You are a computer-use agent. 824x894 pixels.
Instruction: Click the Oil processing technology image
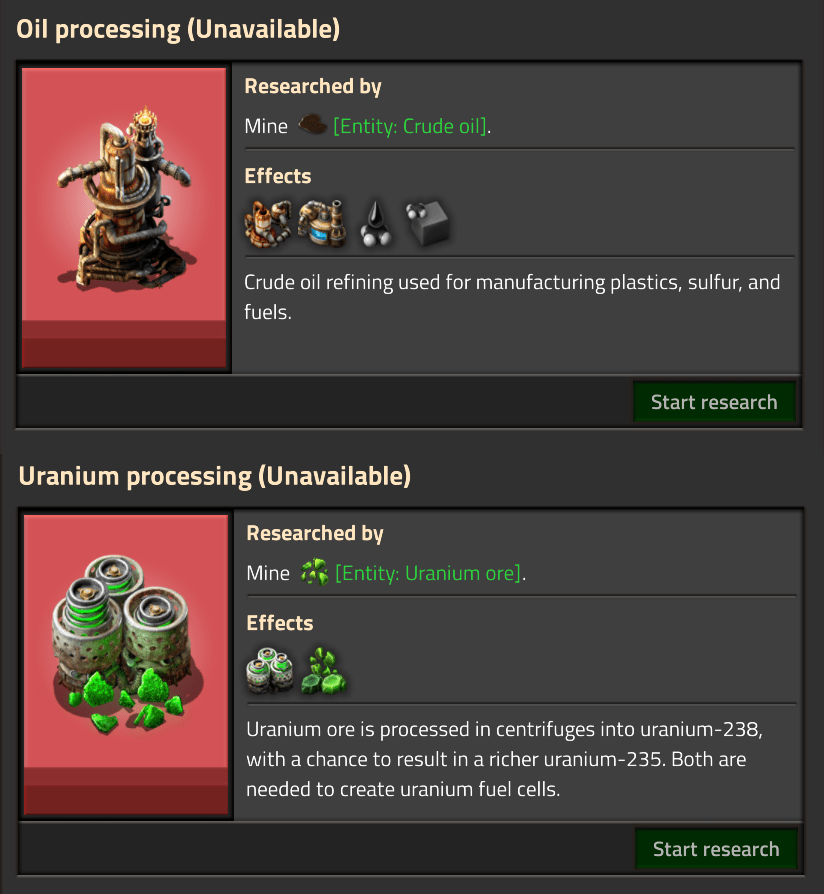(x=125, y=218)
